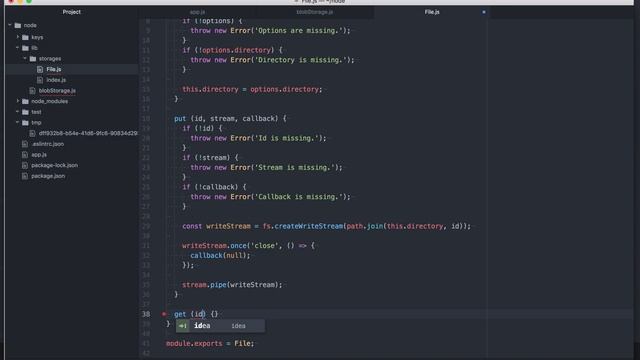Click the modified dot on File.js tab
This screenshot has height=360, width=640.
tap(484, 12)
